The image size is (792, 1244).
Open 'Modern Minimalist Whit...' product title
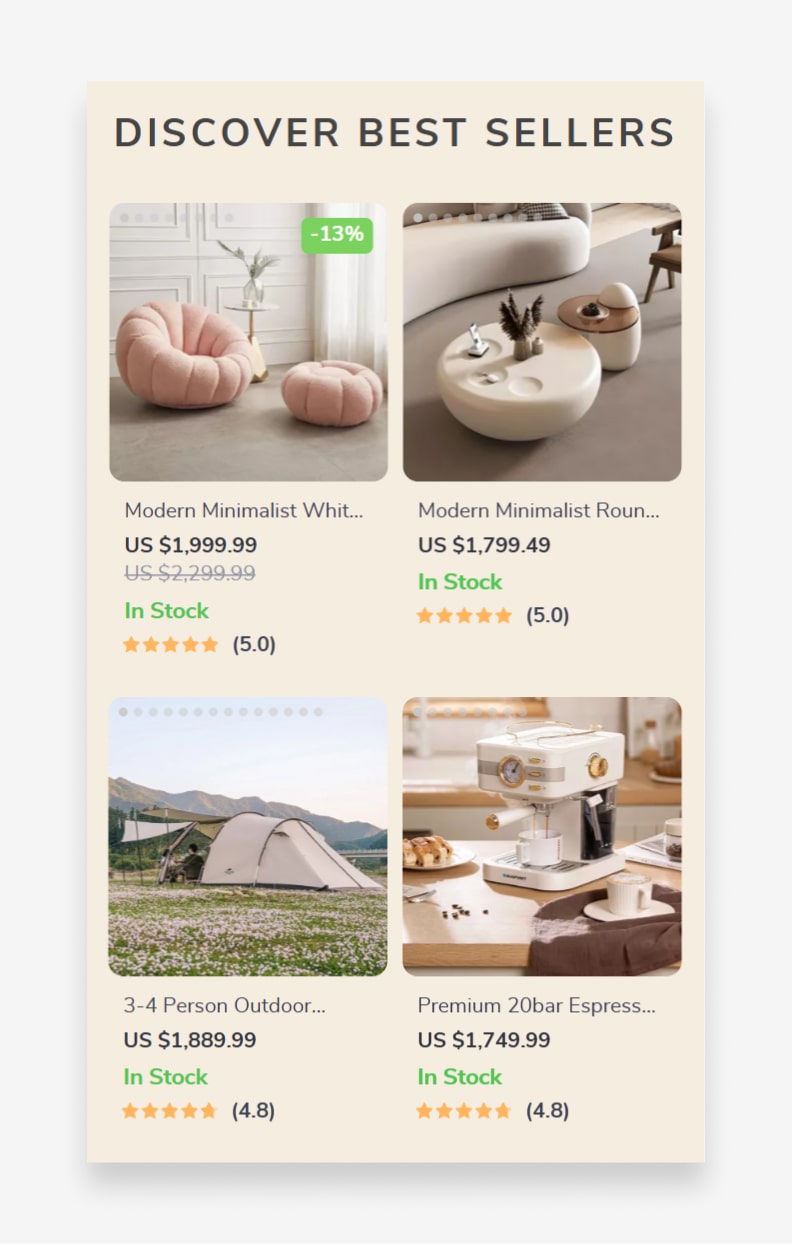click(244, 510)
